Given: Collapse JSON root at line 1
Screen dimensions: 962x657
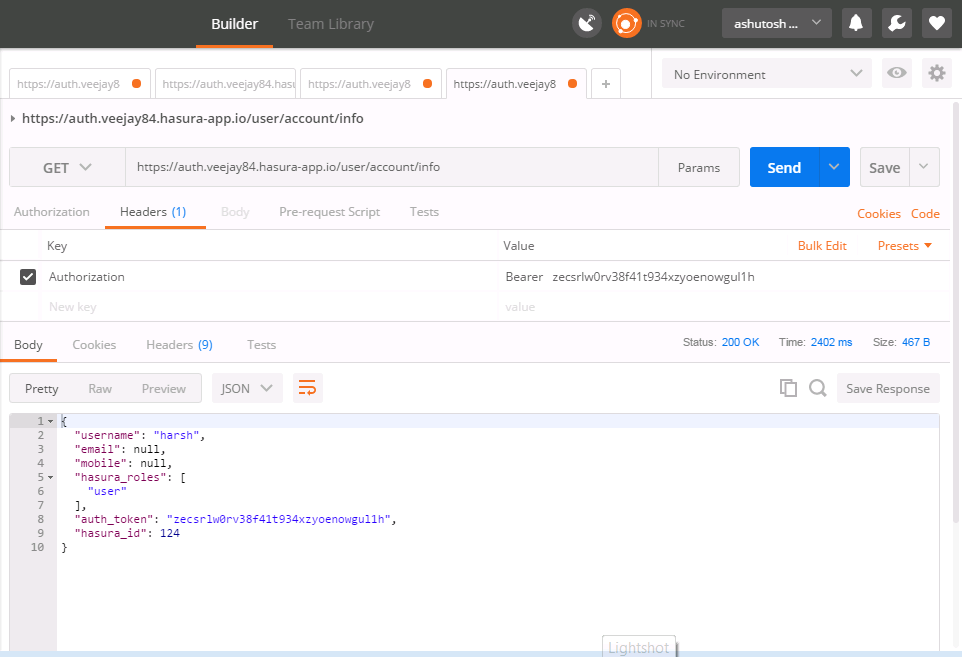Looking at the screenshot, I should click(50, 421).
